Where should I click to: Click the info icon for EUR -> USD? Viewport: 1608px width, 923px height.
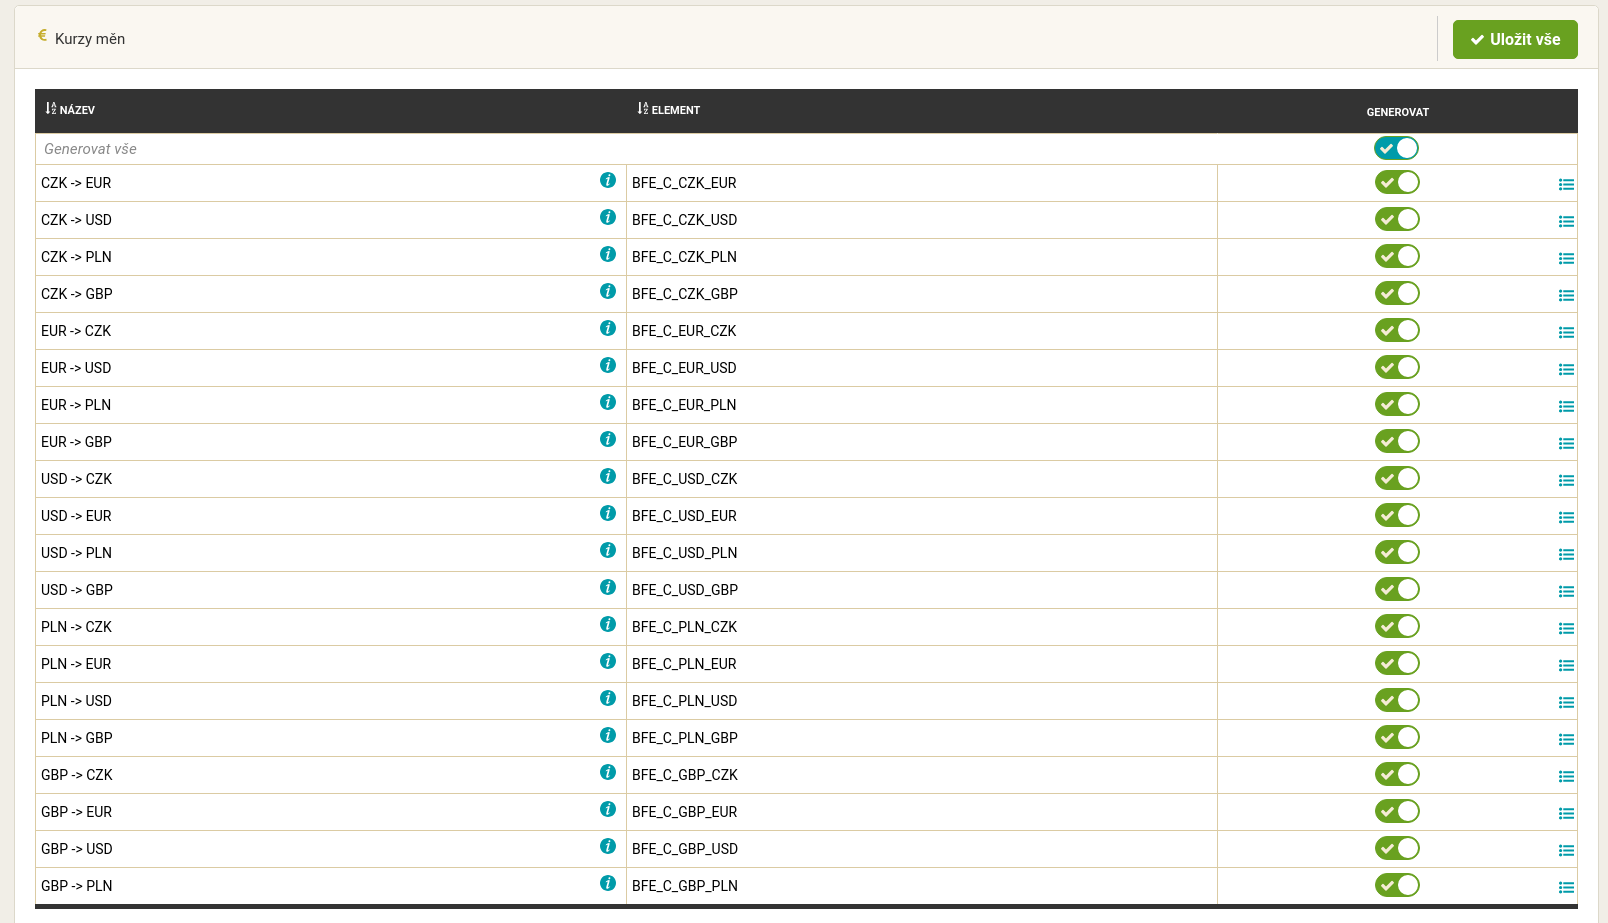pos(607,366)
